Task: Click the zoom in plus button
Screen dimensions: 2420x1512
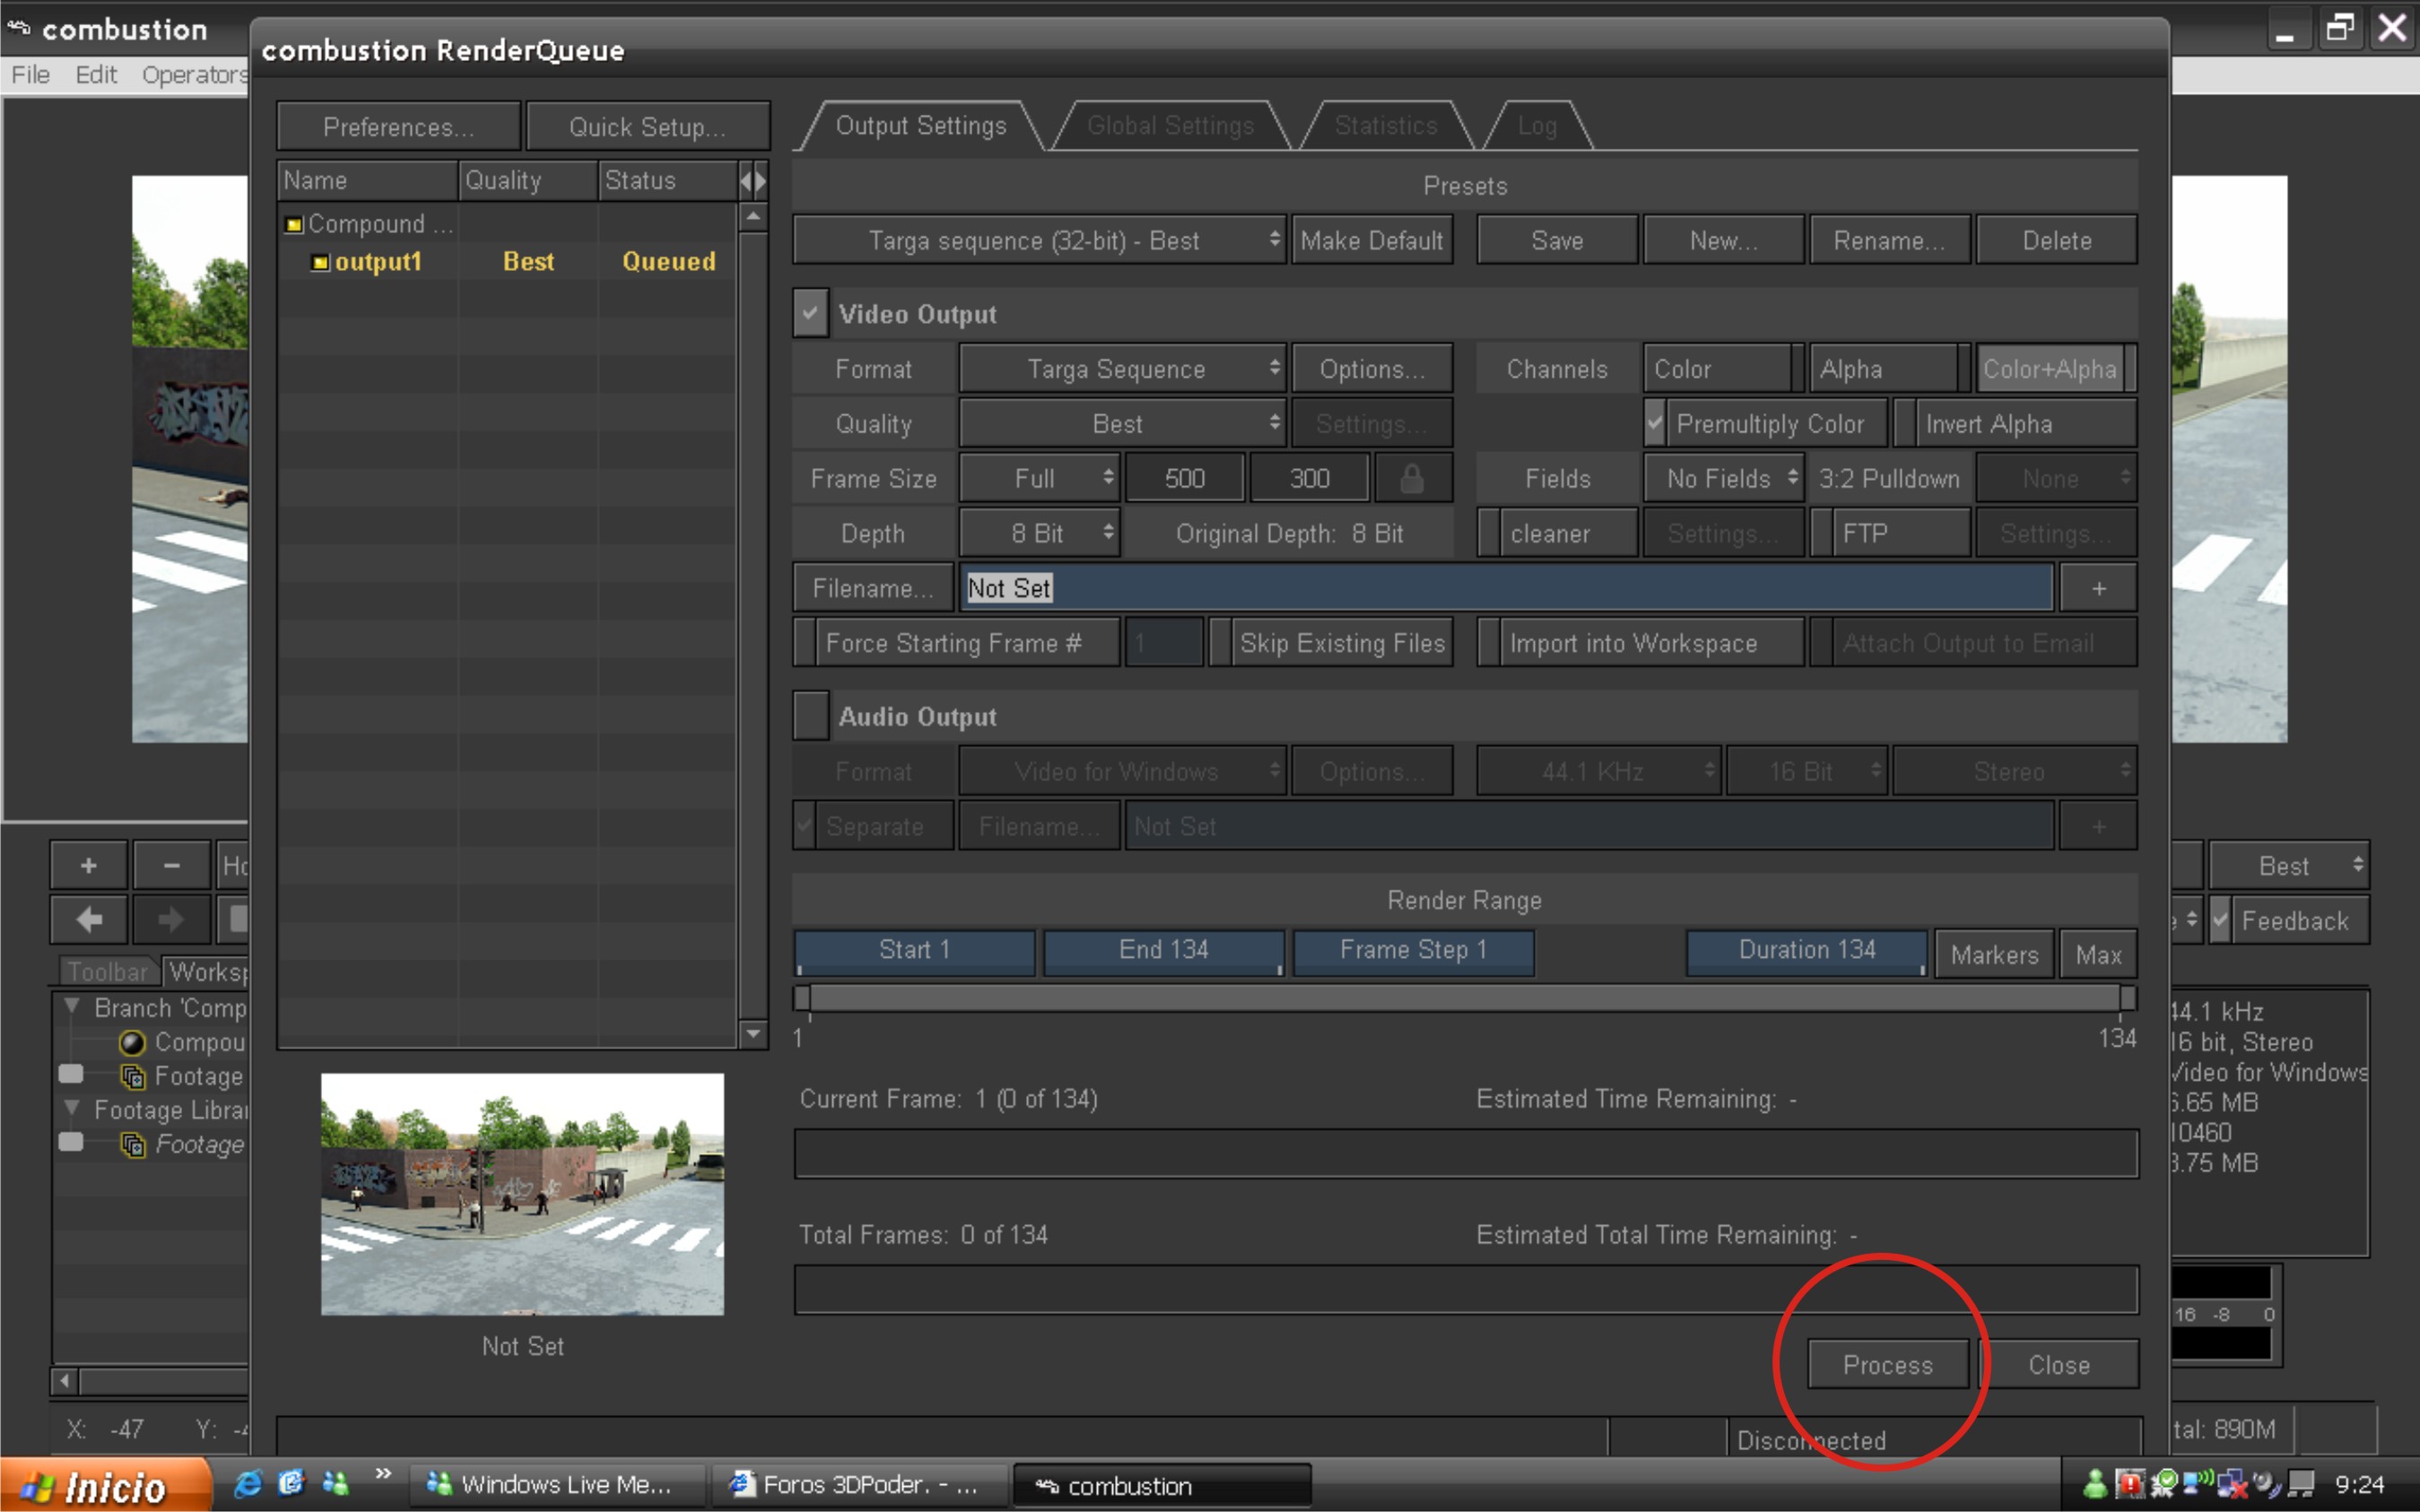Action: click(89, 865)
